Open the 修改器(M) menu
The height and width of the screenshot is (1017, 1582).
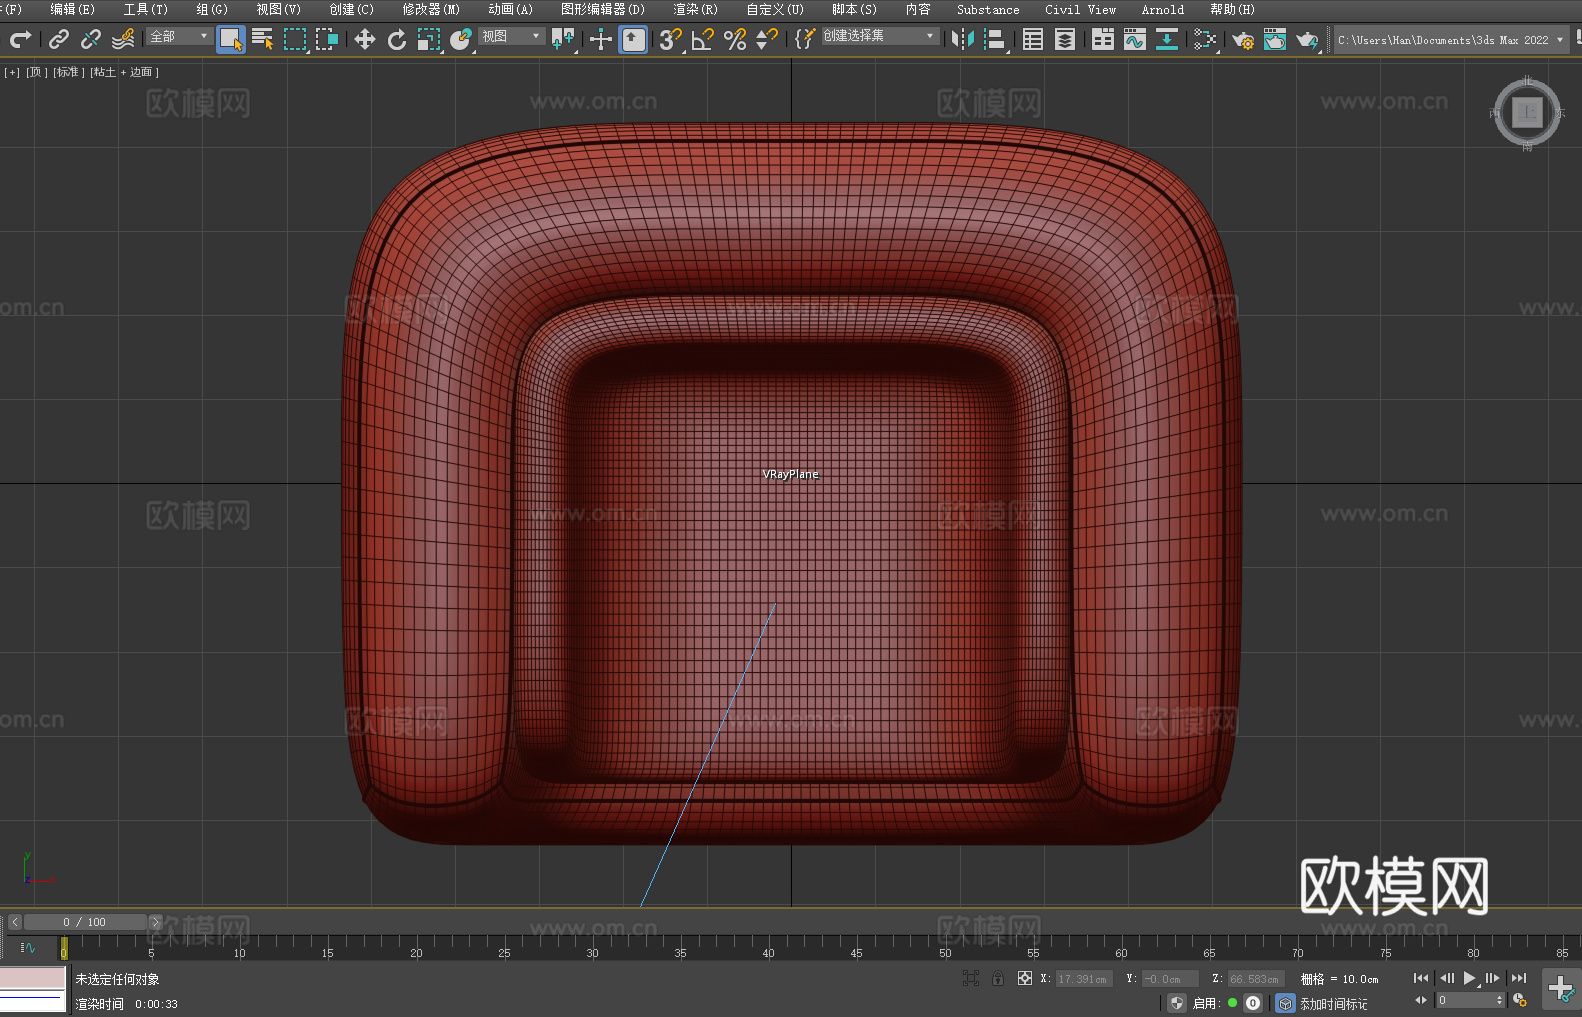click(x=431, y=9)
